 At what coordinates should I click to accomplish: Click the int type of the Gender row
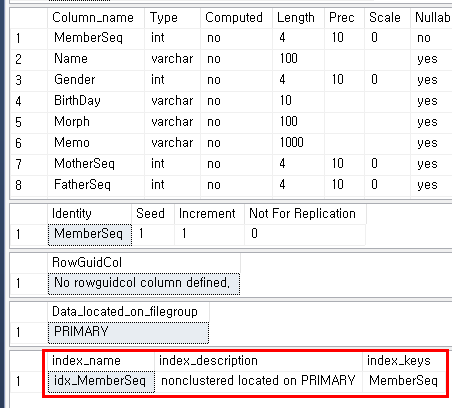coord(172,80)
